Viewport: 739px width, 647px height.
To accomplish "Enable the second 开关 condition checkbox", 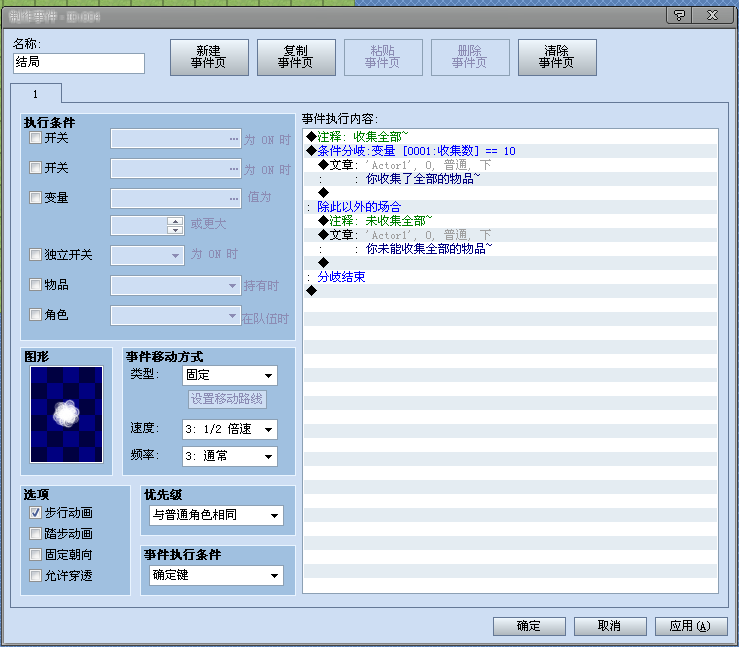I will pyautogui.click(x=35, y=167).
